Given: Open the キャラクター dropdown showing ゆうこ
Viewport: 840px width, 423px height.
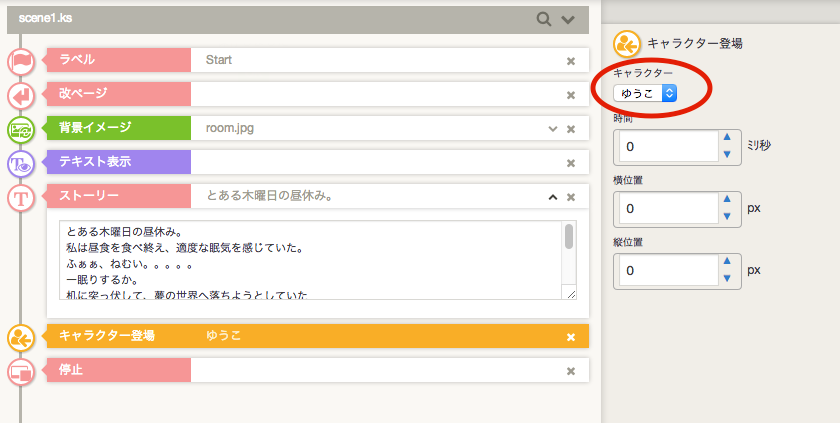Looking at the screenshot, I should tap(645, 93).
